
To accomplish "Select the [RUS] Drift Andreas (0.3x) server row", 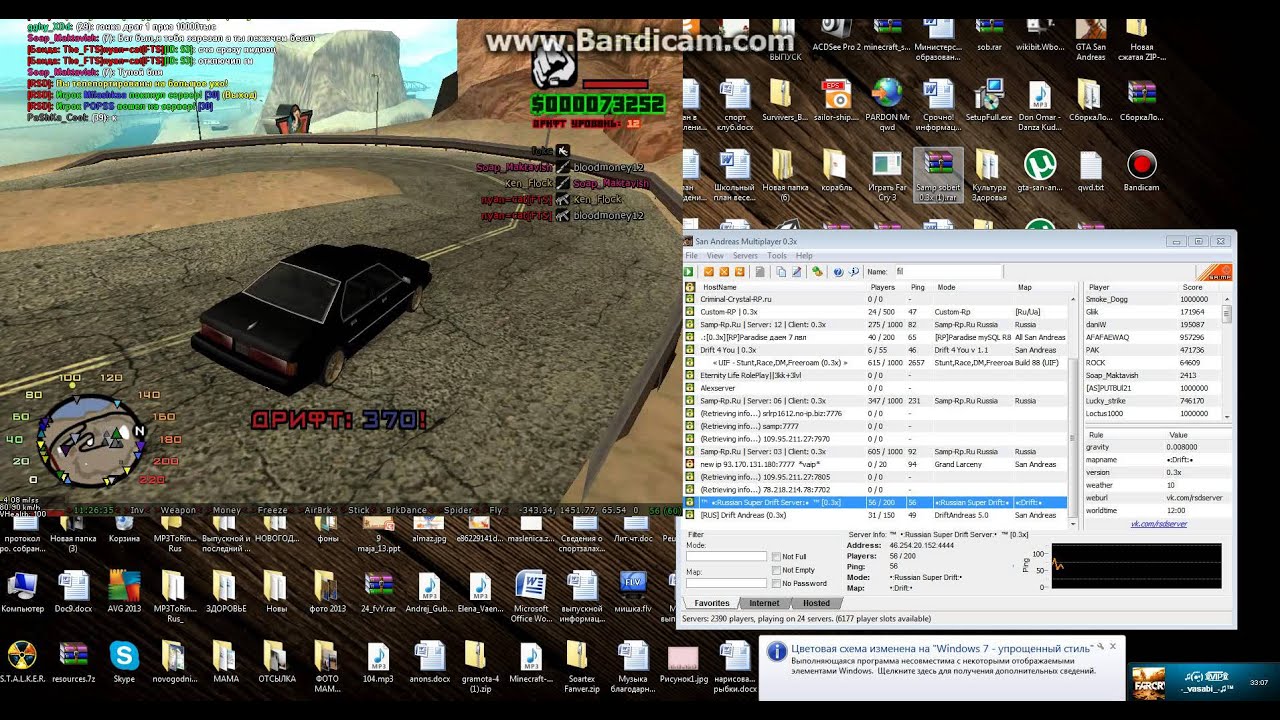I will point(876,515).
